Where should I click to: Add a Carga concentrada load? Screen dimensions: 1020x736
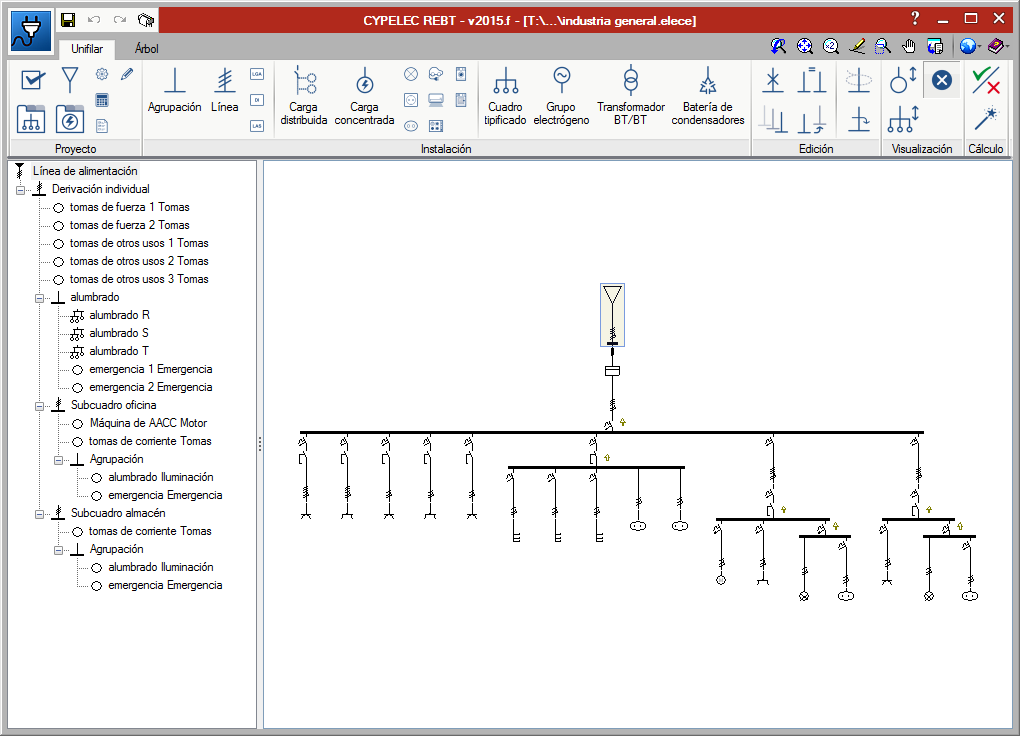coord(364,96)
